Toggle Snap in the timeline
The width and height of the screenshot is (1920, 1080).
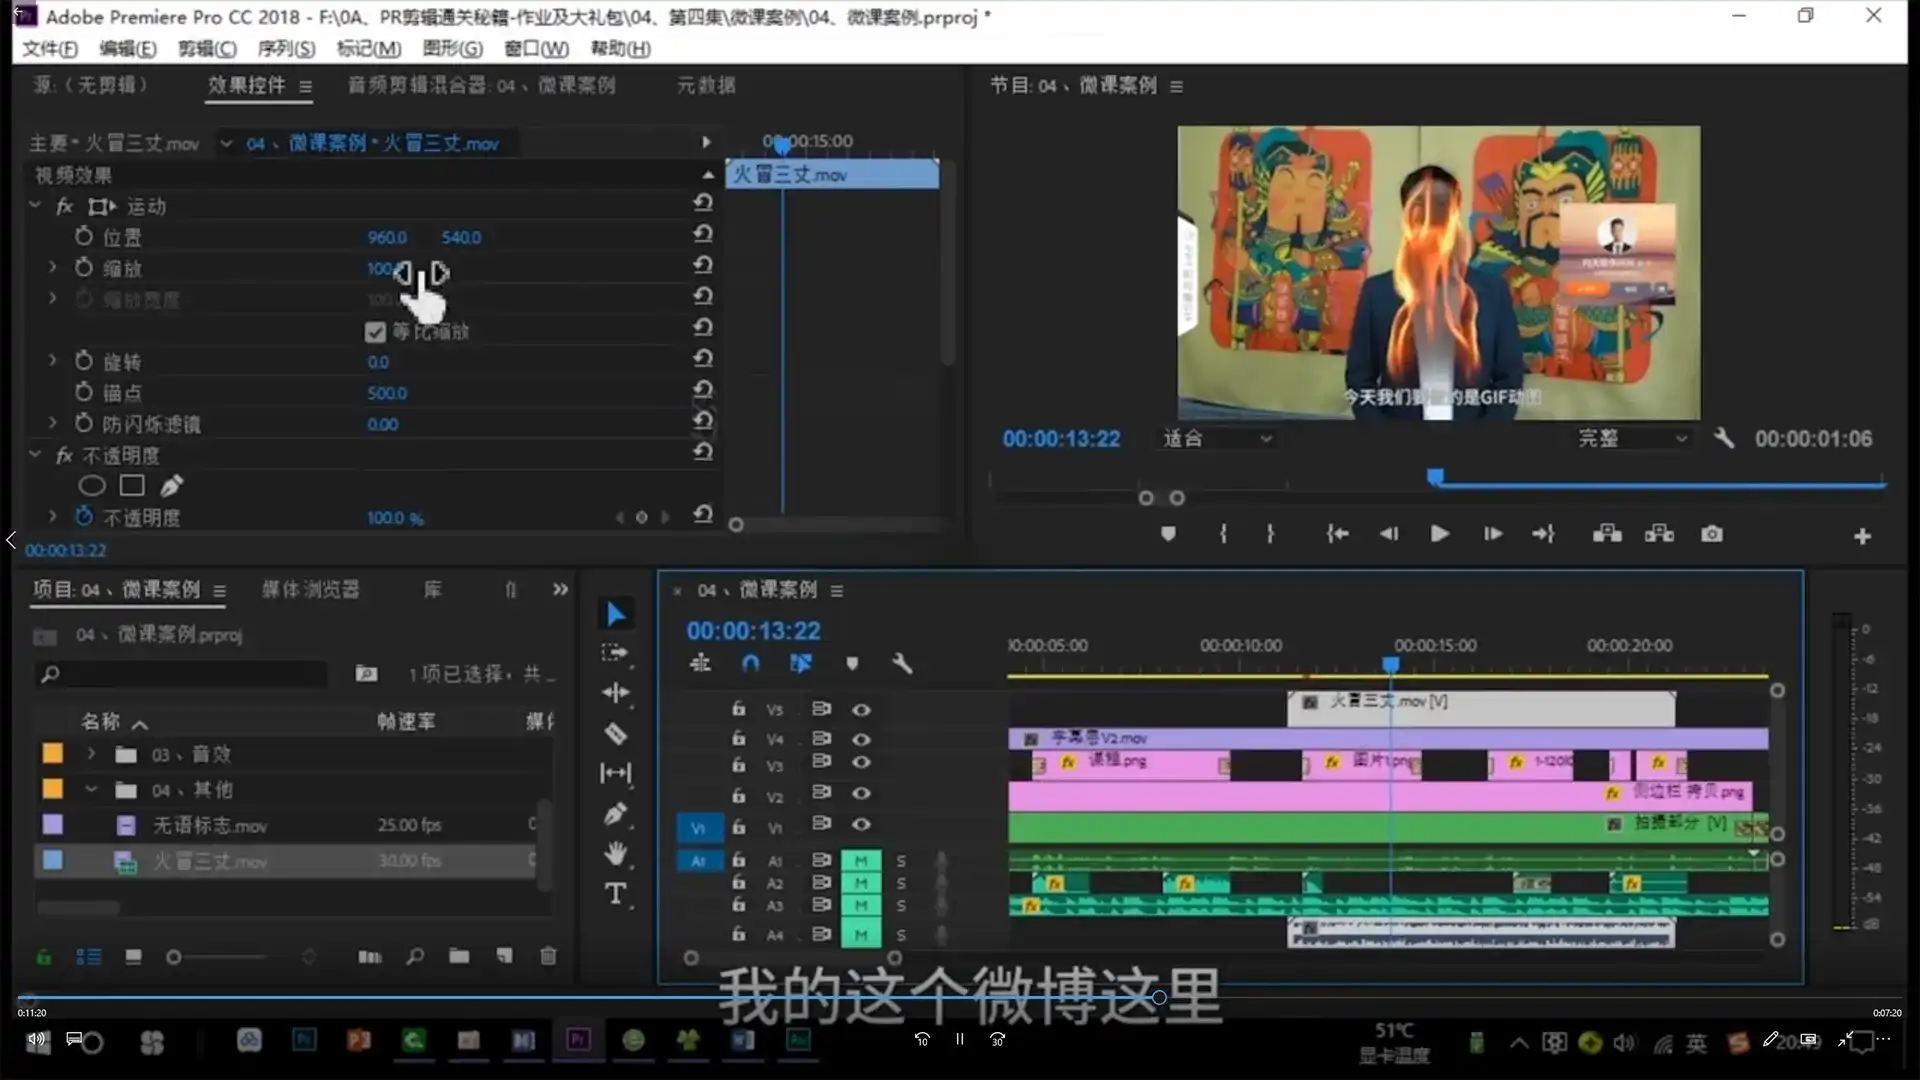(750, 663)
